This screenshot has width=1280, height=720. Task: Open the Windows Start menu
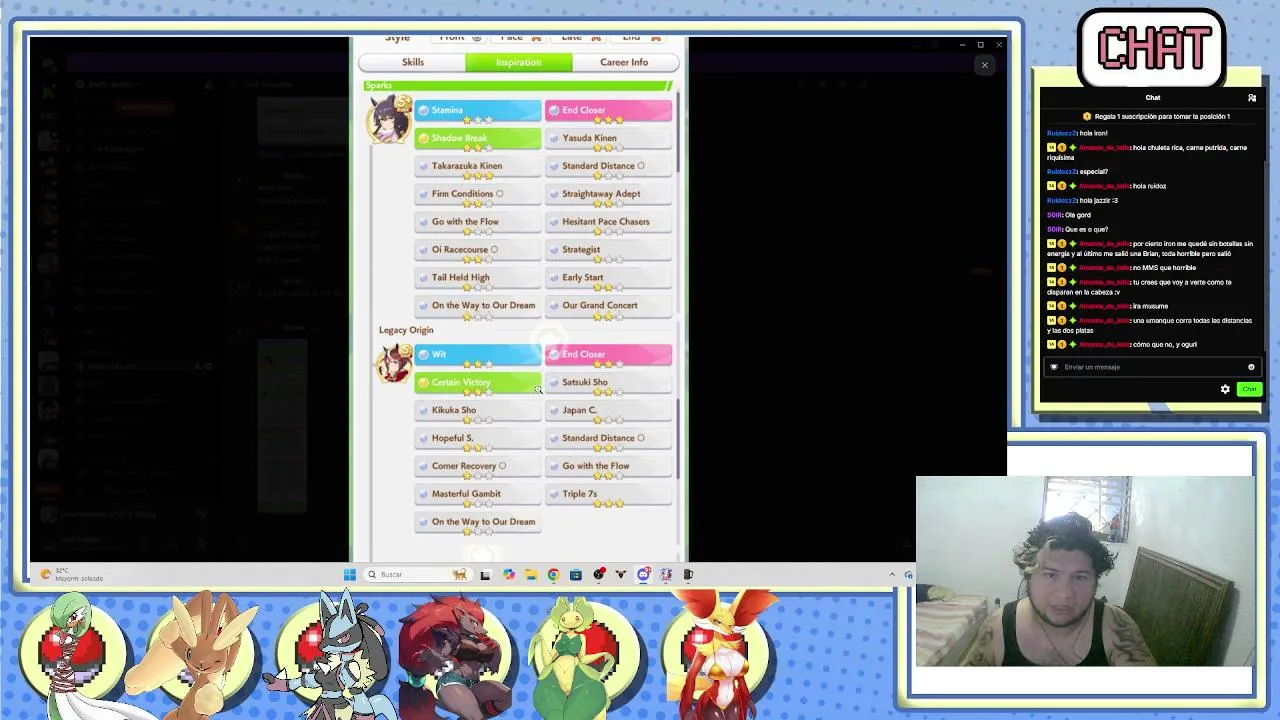[349, 574]
